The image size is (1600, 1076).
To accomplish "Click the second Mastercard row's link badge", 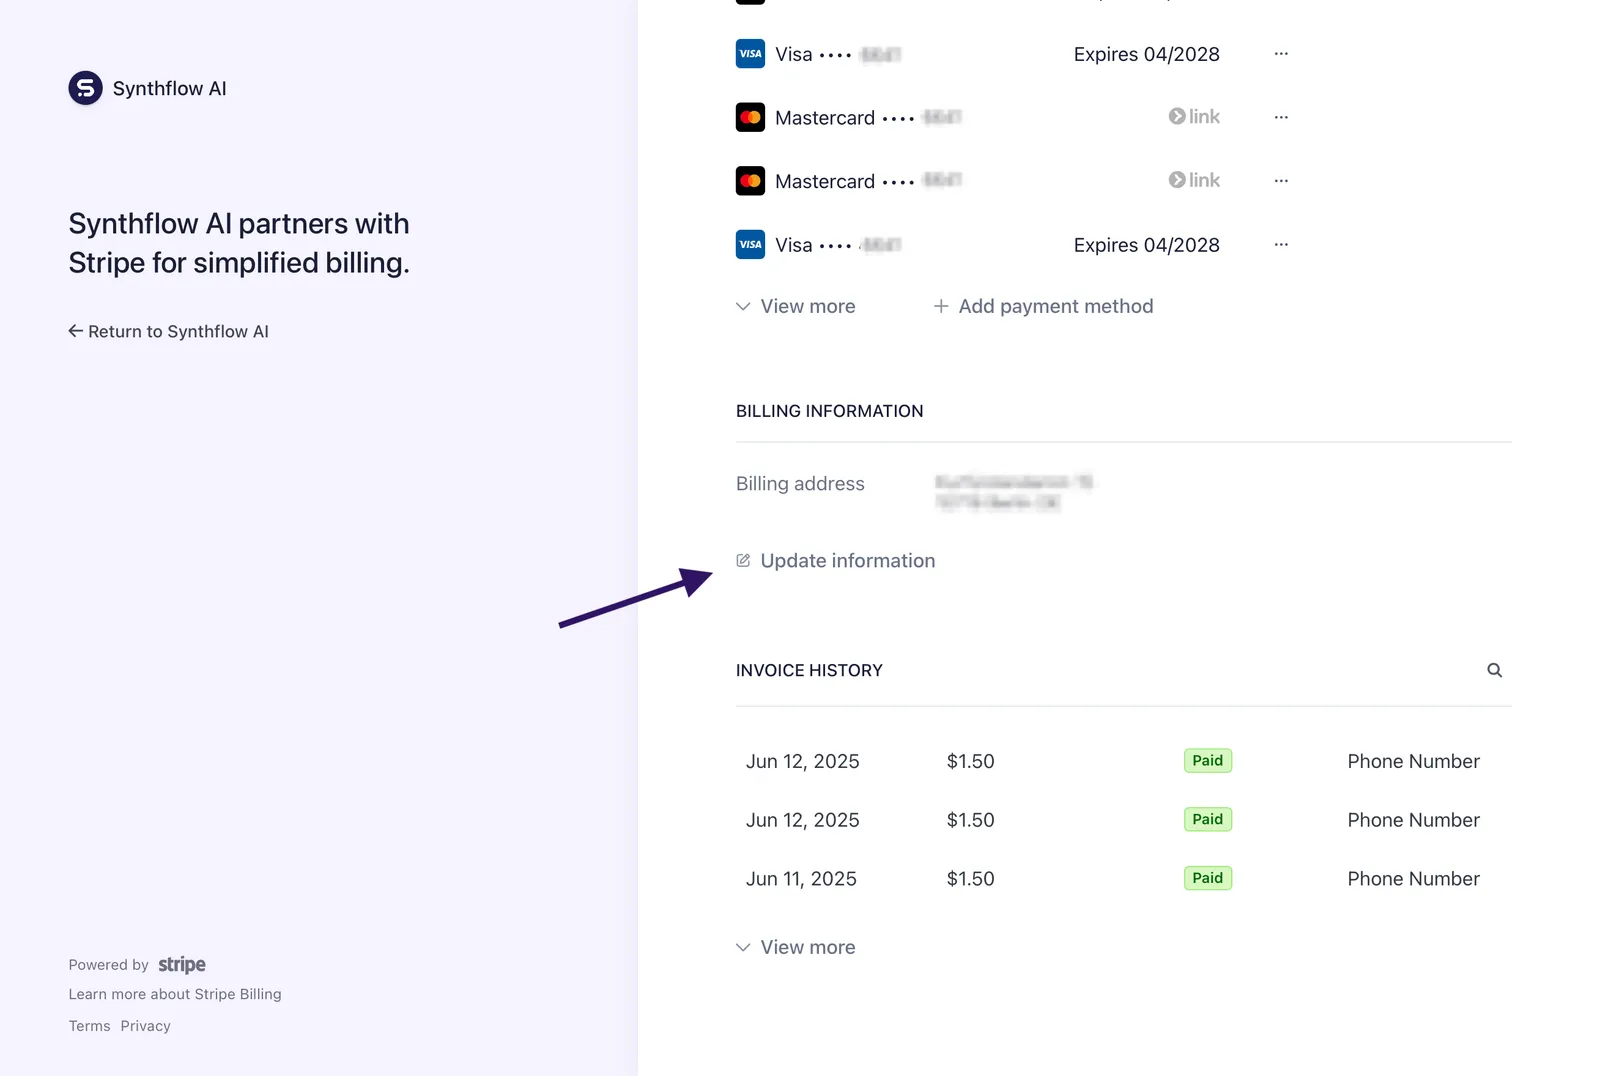I will pos(1194,180).
